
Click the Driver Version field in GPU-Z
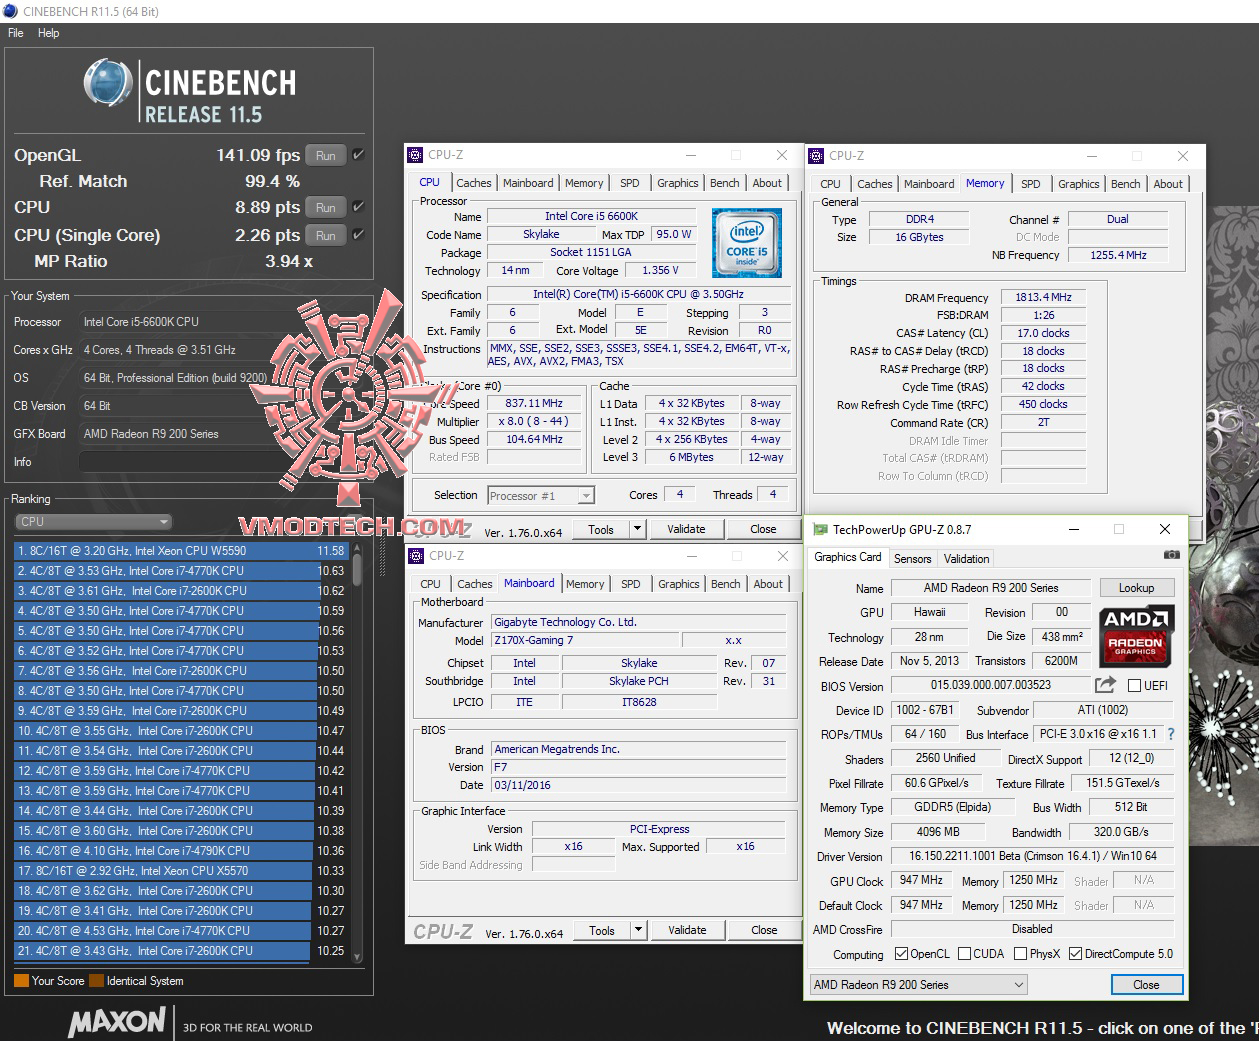point(1032,856)
